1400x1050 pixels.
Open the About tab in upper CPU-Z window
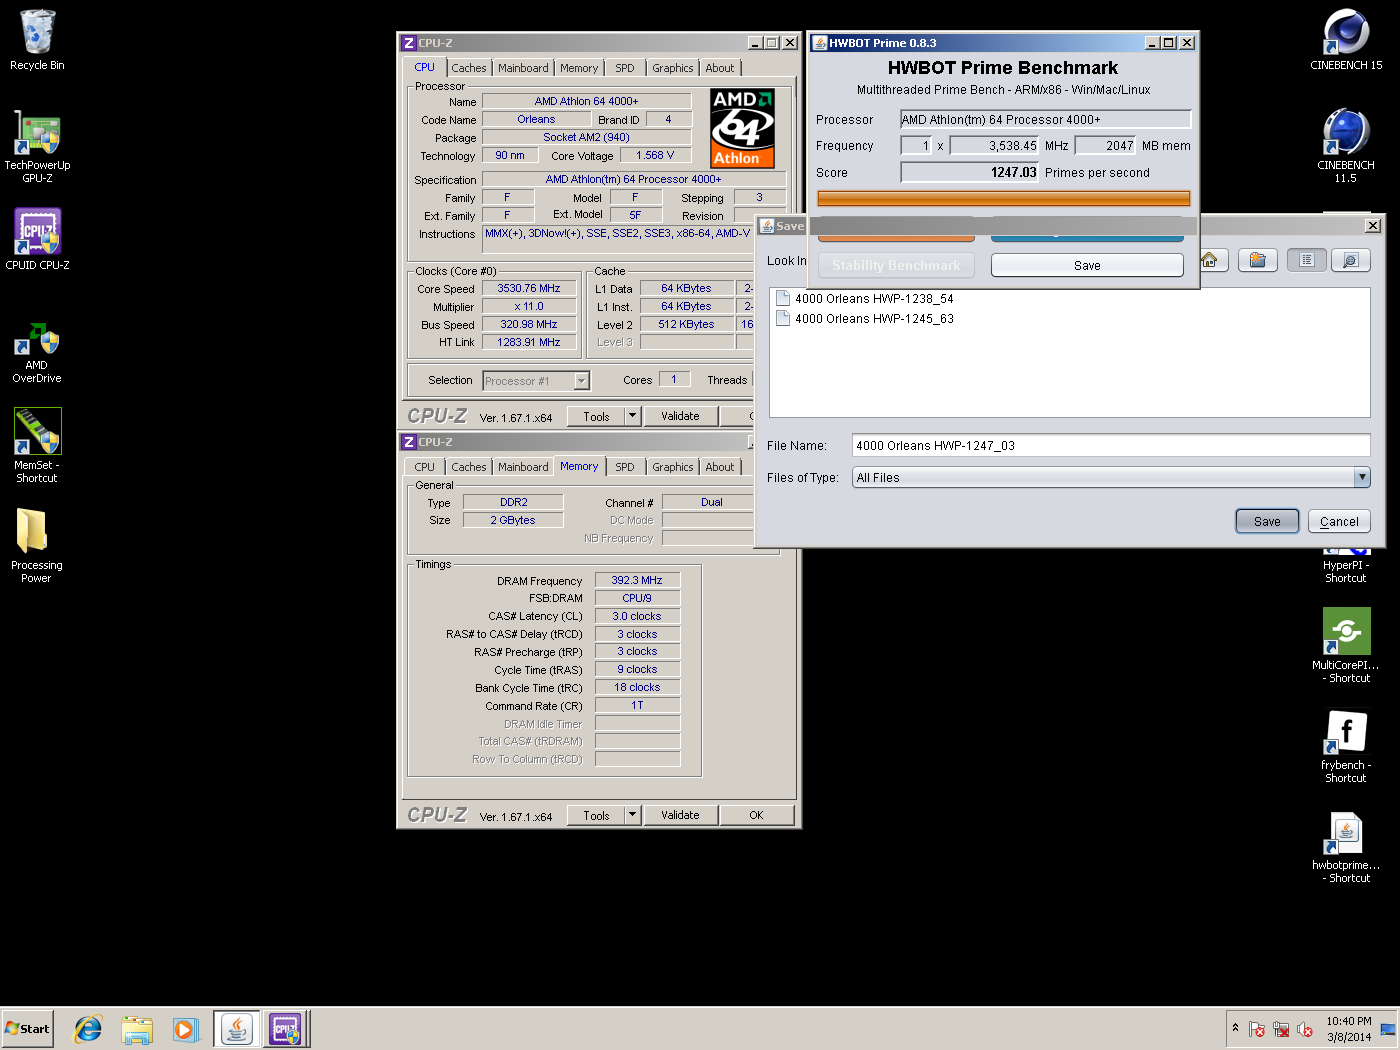(720, 68)
